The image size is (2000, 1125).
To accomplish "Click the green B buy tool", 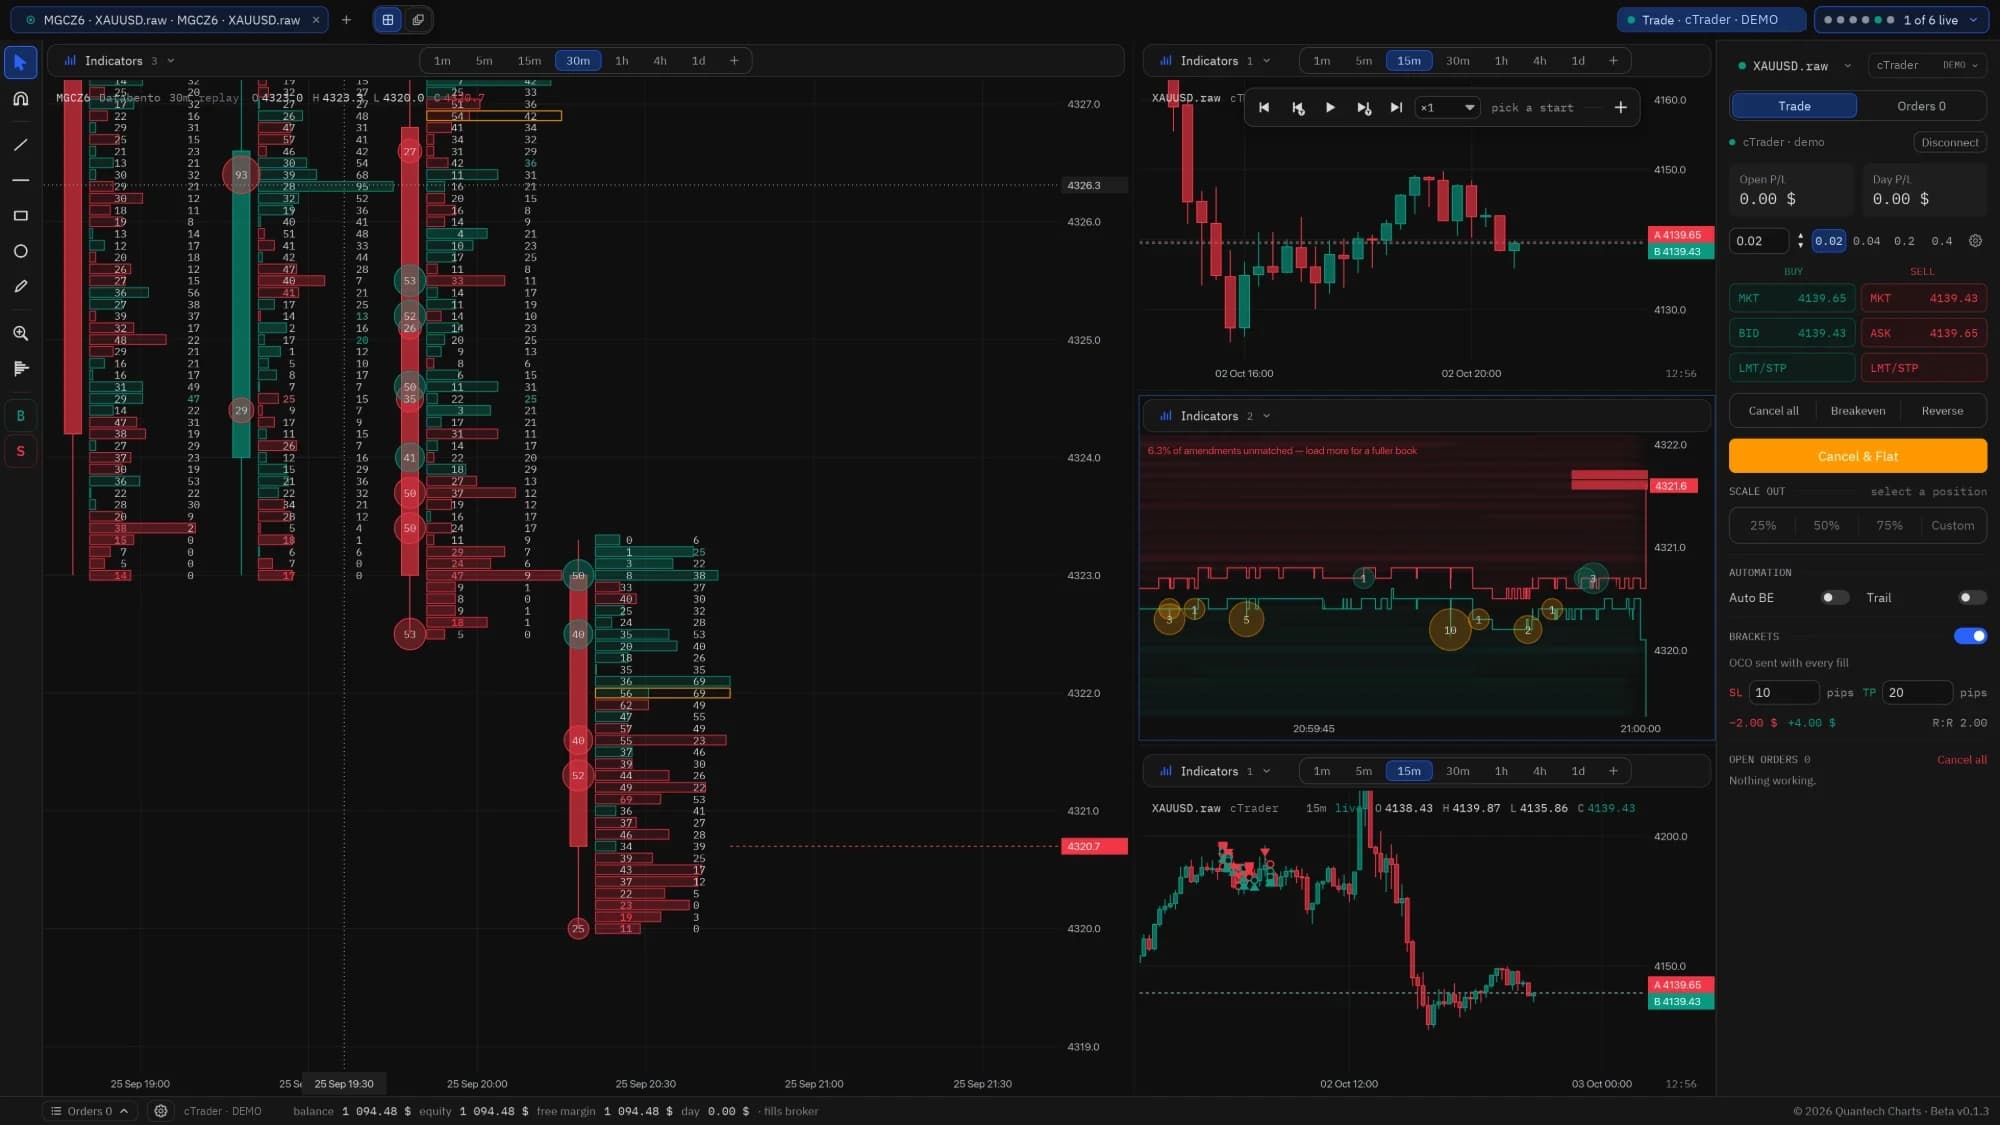I will pyautogui.click(x=20, y=415).
